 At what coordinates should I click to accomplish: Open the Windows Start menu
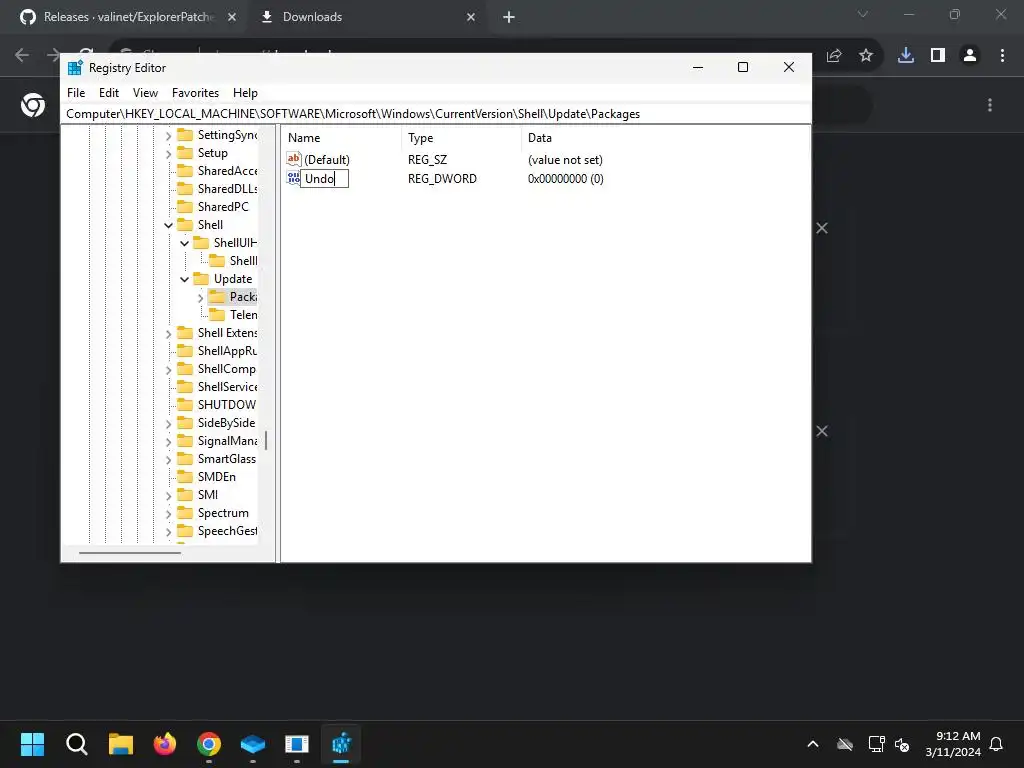point(32,744)
